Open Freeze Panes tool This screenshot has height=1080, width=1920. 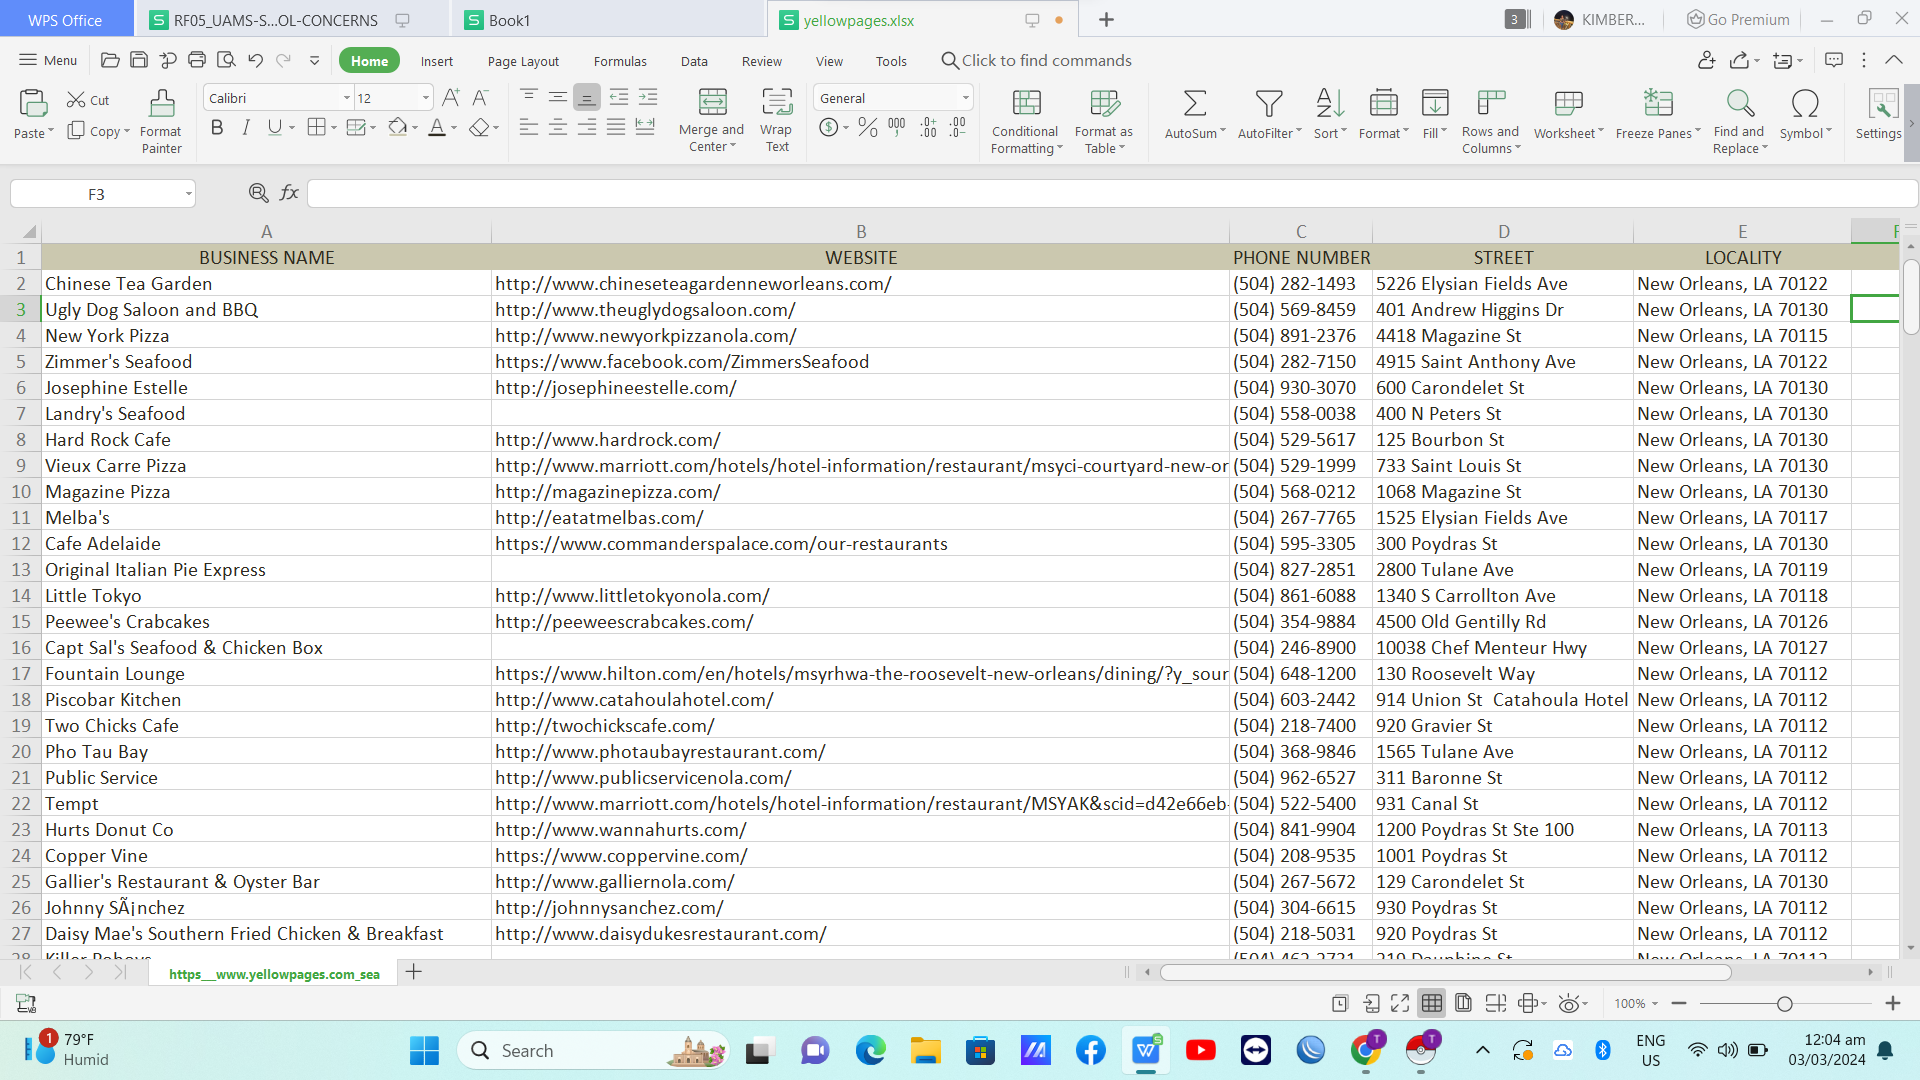pos(1657,104)
